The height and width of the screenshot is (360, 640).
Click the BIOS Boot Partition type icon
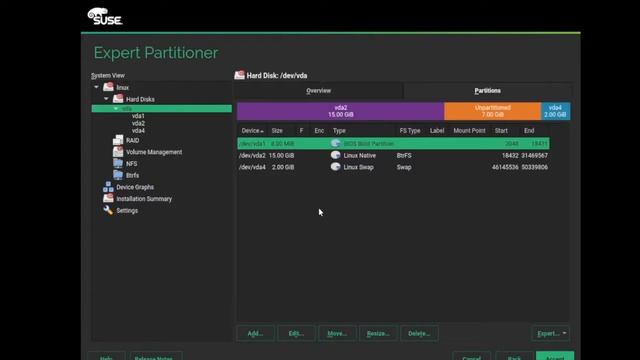(336, 143)
